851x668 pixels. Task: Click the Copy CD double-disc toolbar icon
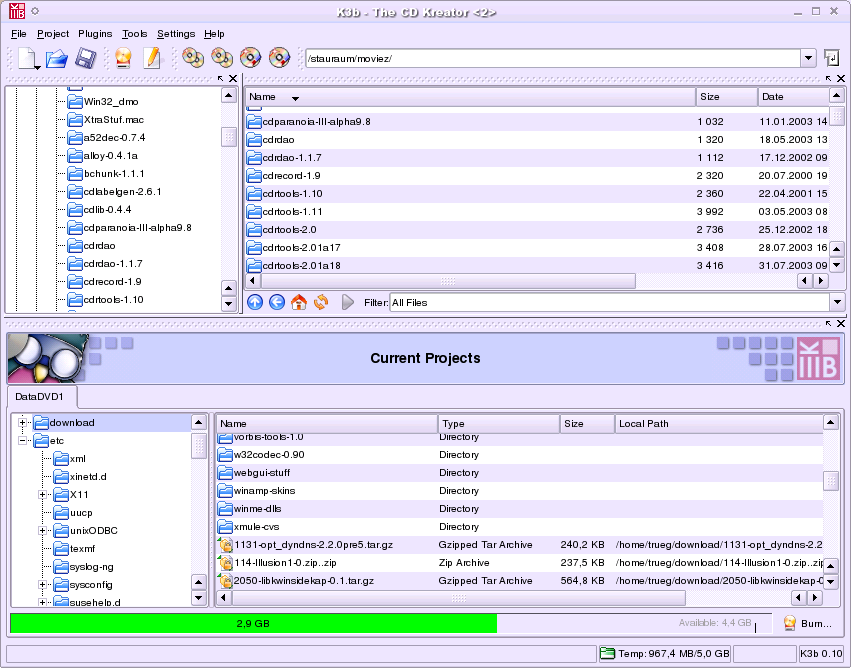pyautogui.click(x=191, y=58)
